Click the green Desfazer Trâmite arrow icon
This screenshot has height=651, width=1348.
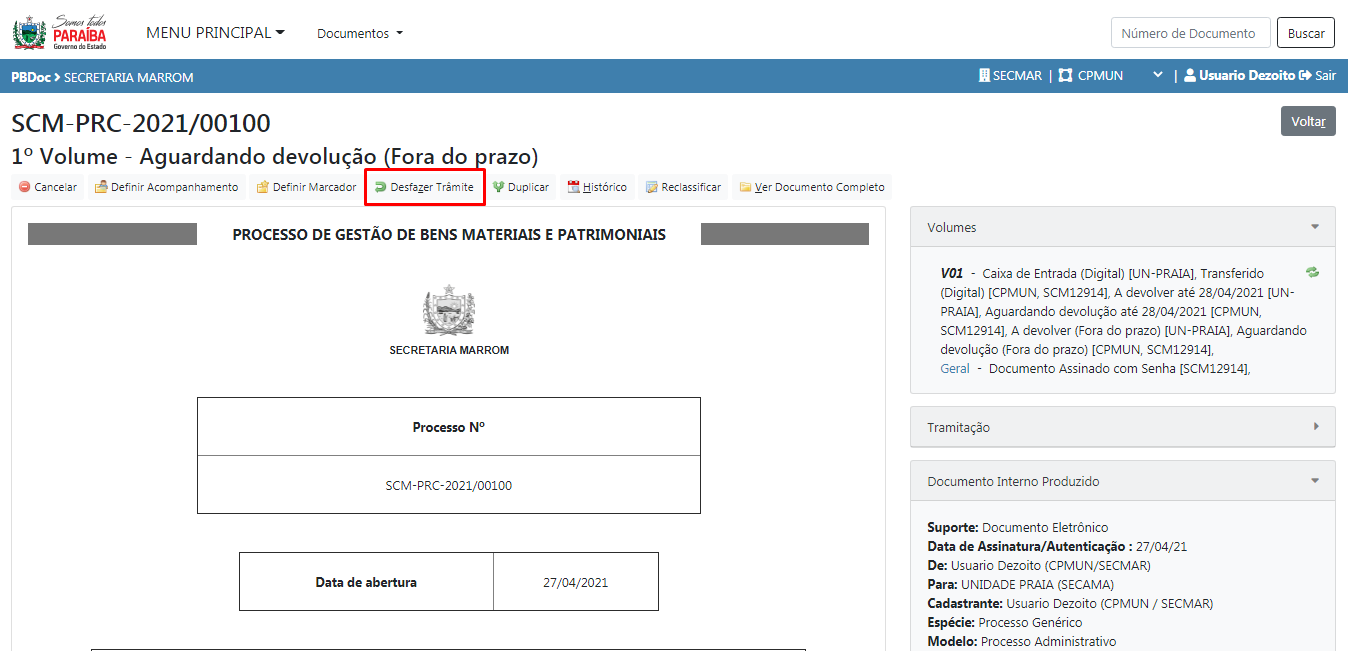pos(380,187)
